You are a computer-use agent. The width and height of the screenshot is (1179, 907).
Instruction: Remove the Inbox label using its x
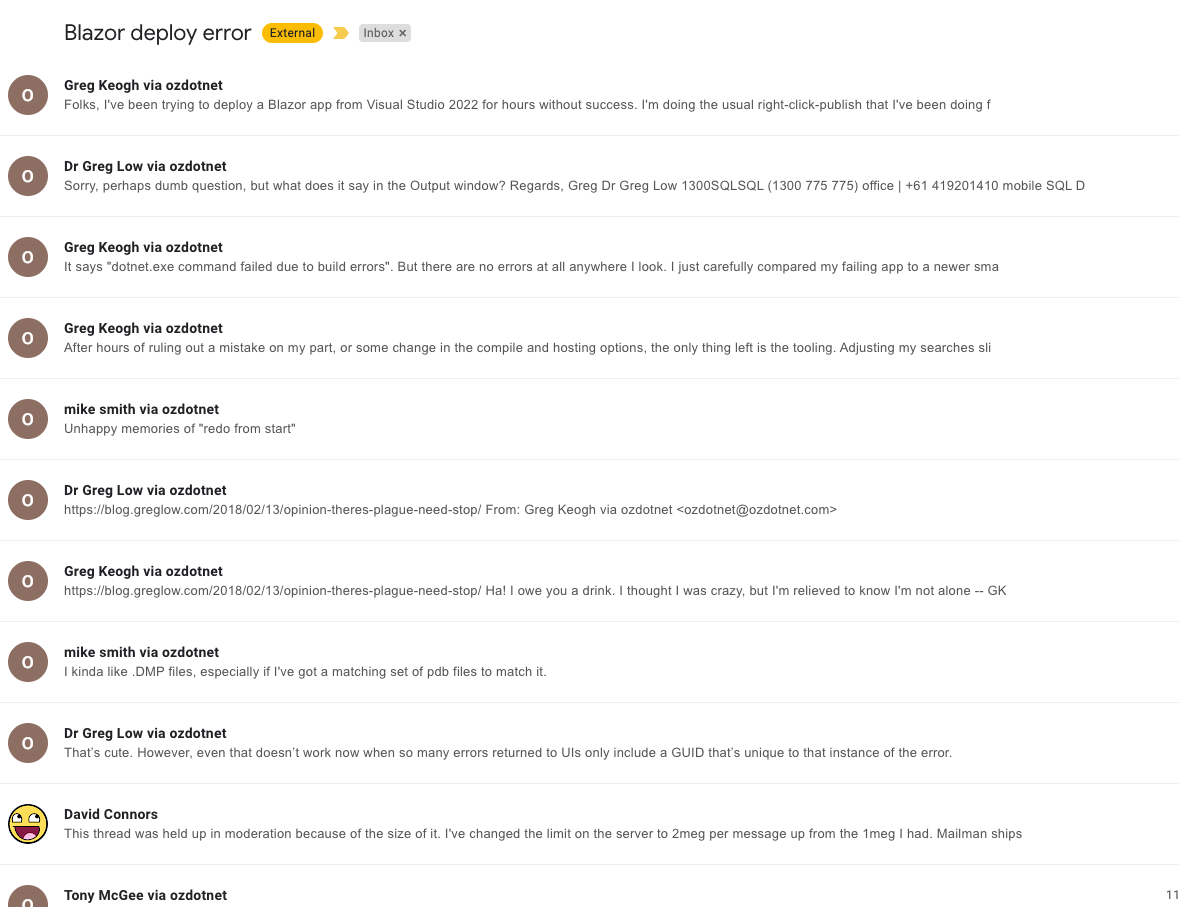tap(402, 33)
